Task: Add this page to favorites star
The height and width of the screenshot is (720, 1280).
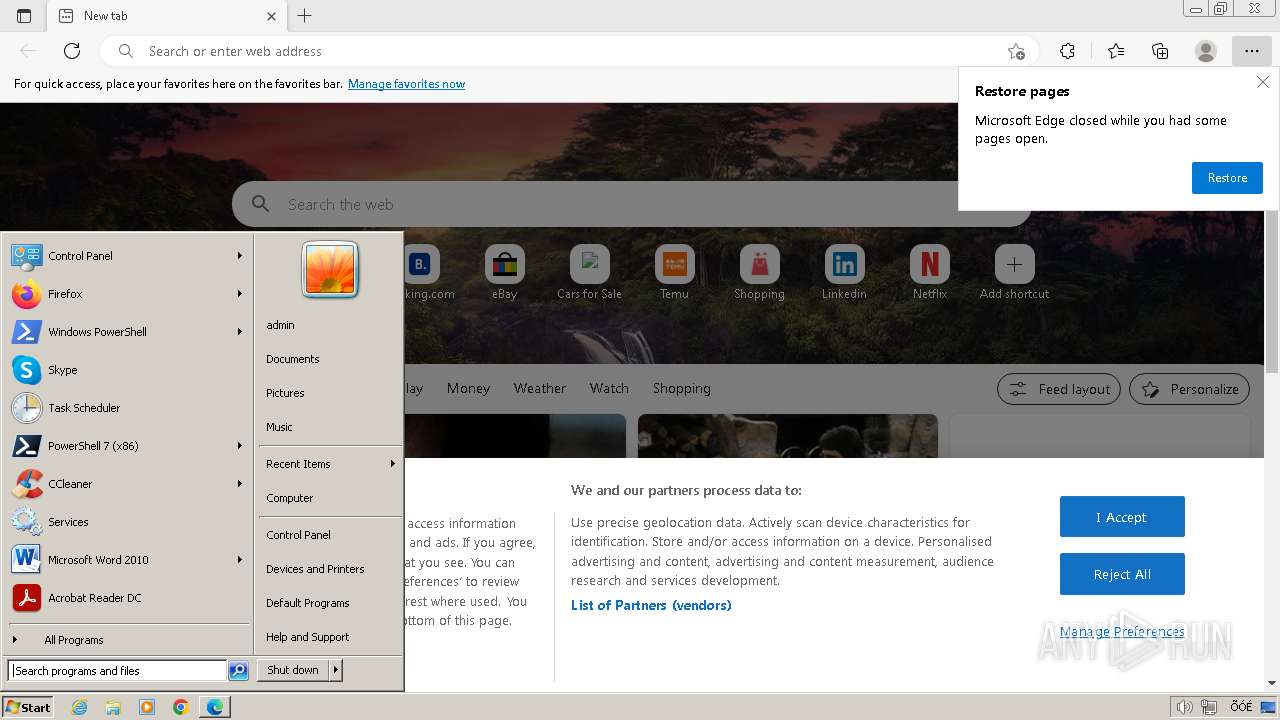Action: point(1016,51)
